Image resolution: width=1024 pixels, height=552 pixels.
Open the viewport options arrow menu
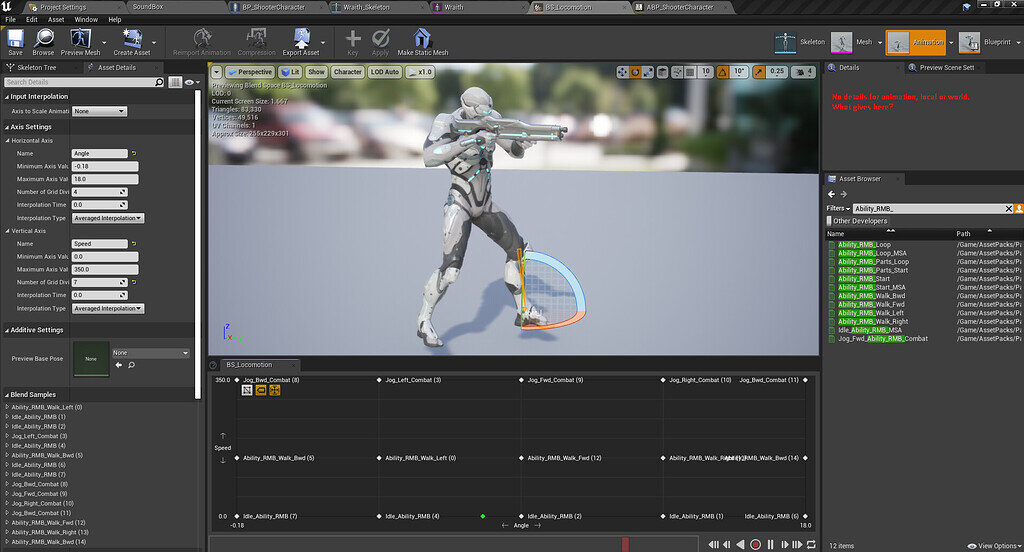click(217, 72)
